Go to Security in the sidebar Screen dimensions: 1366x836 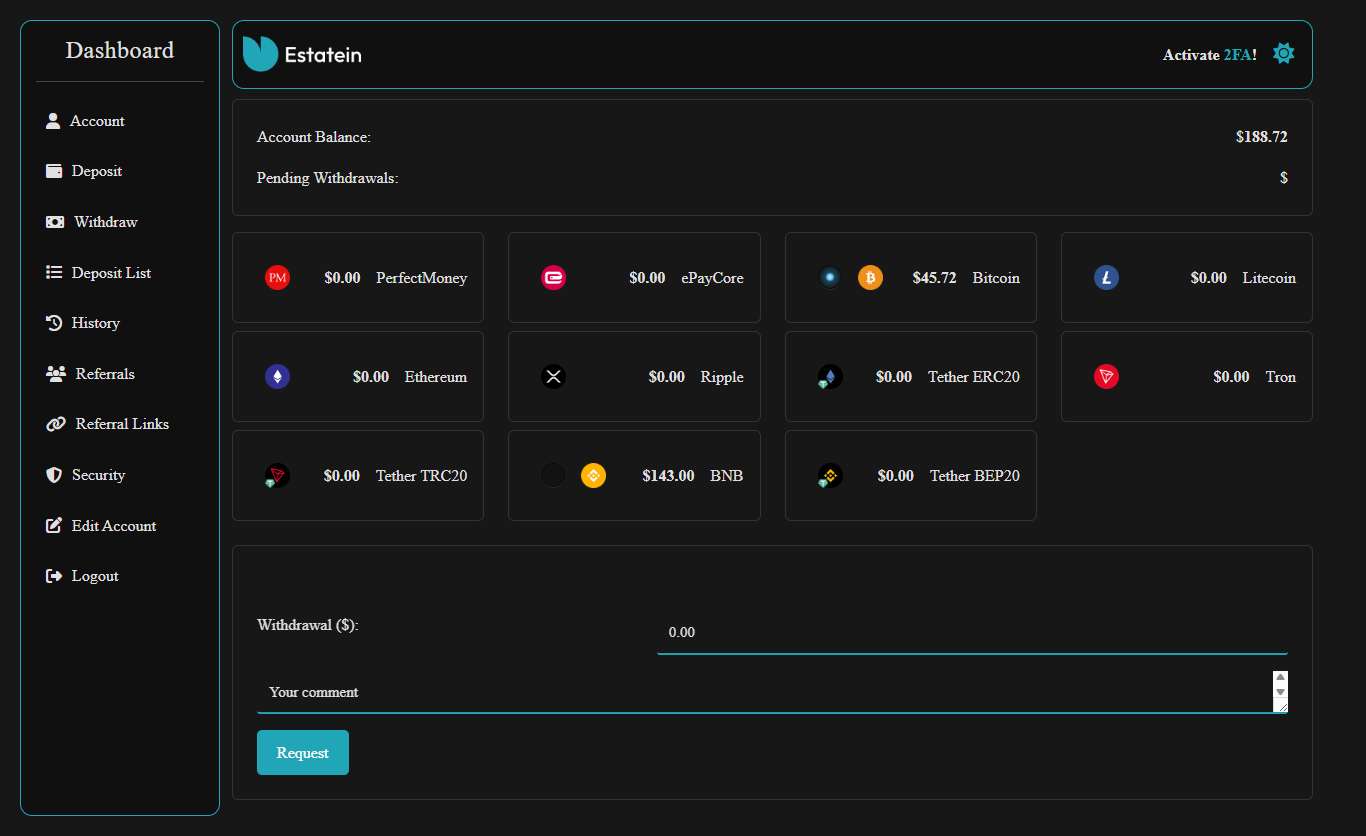pyautogui.click(x=98, y=475)
